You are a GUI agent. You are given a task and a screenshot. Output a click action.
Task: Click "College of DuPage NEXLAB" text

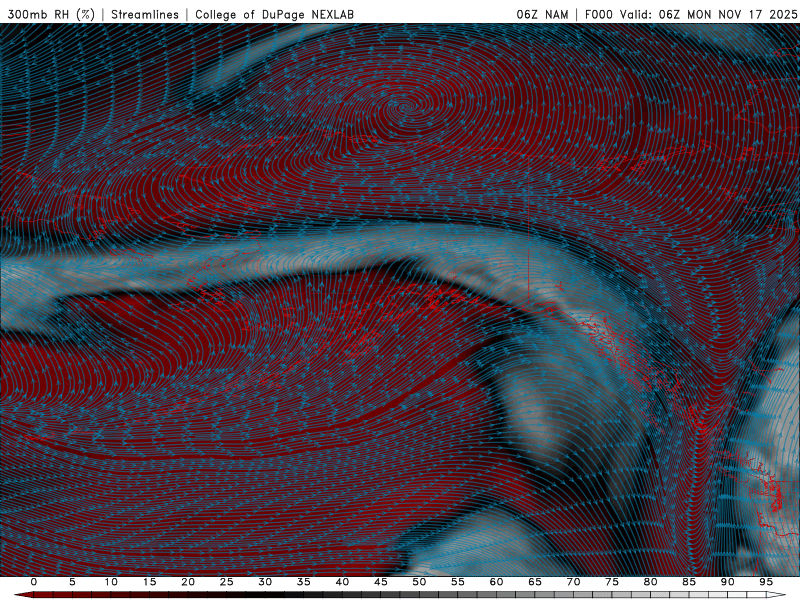pyautogui.click(x=274, y=14)
